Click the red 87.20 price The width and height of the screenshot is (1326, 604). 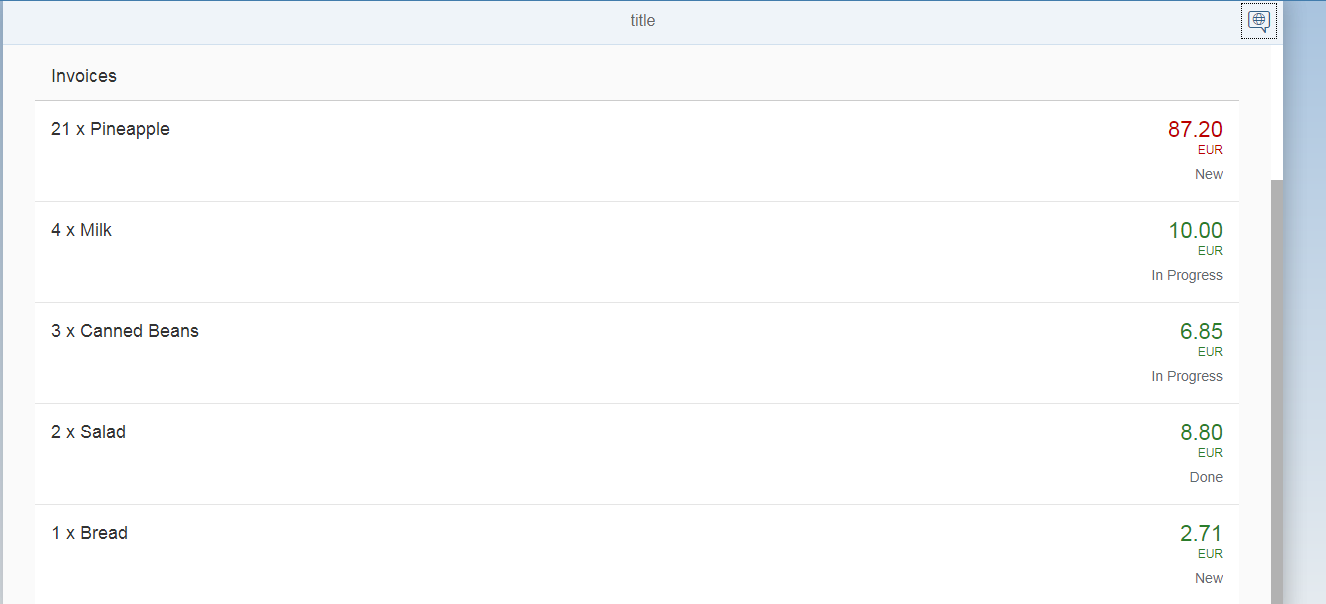tap(1195, 129)
